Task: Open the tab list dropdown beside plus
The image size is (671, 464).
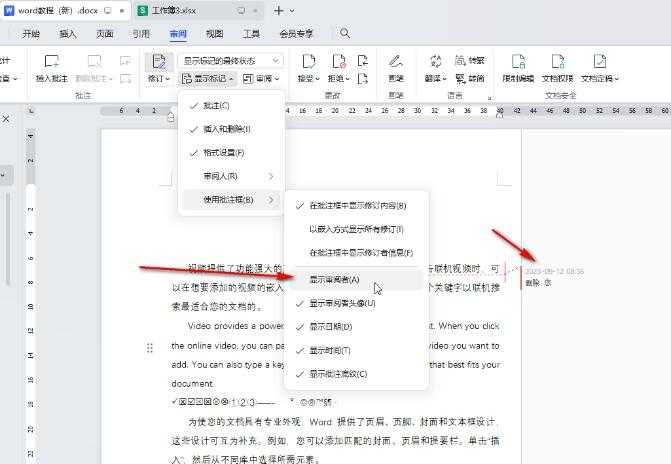Action: [x=292, y=11]
